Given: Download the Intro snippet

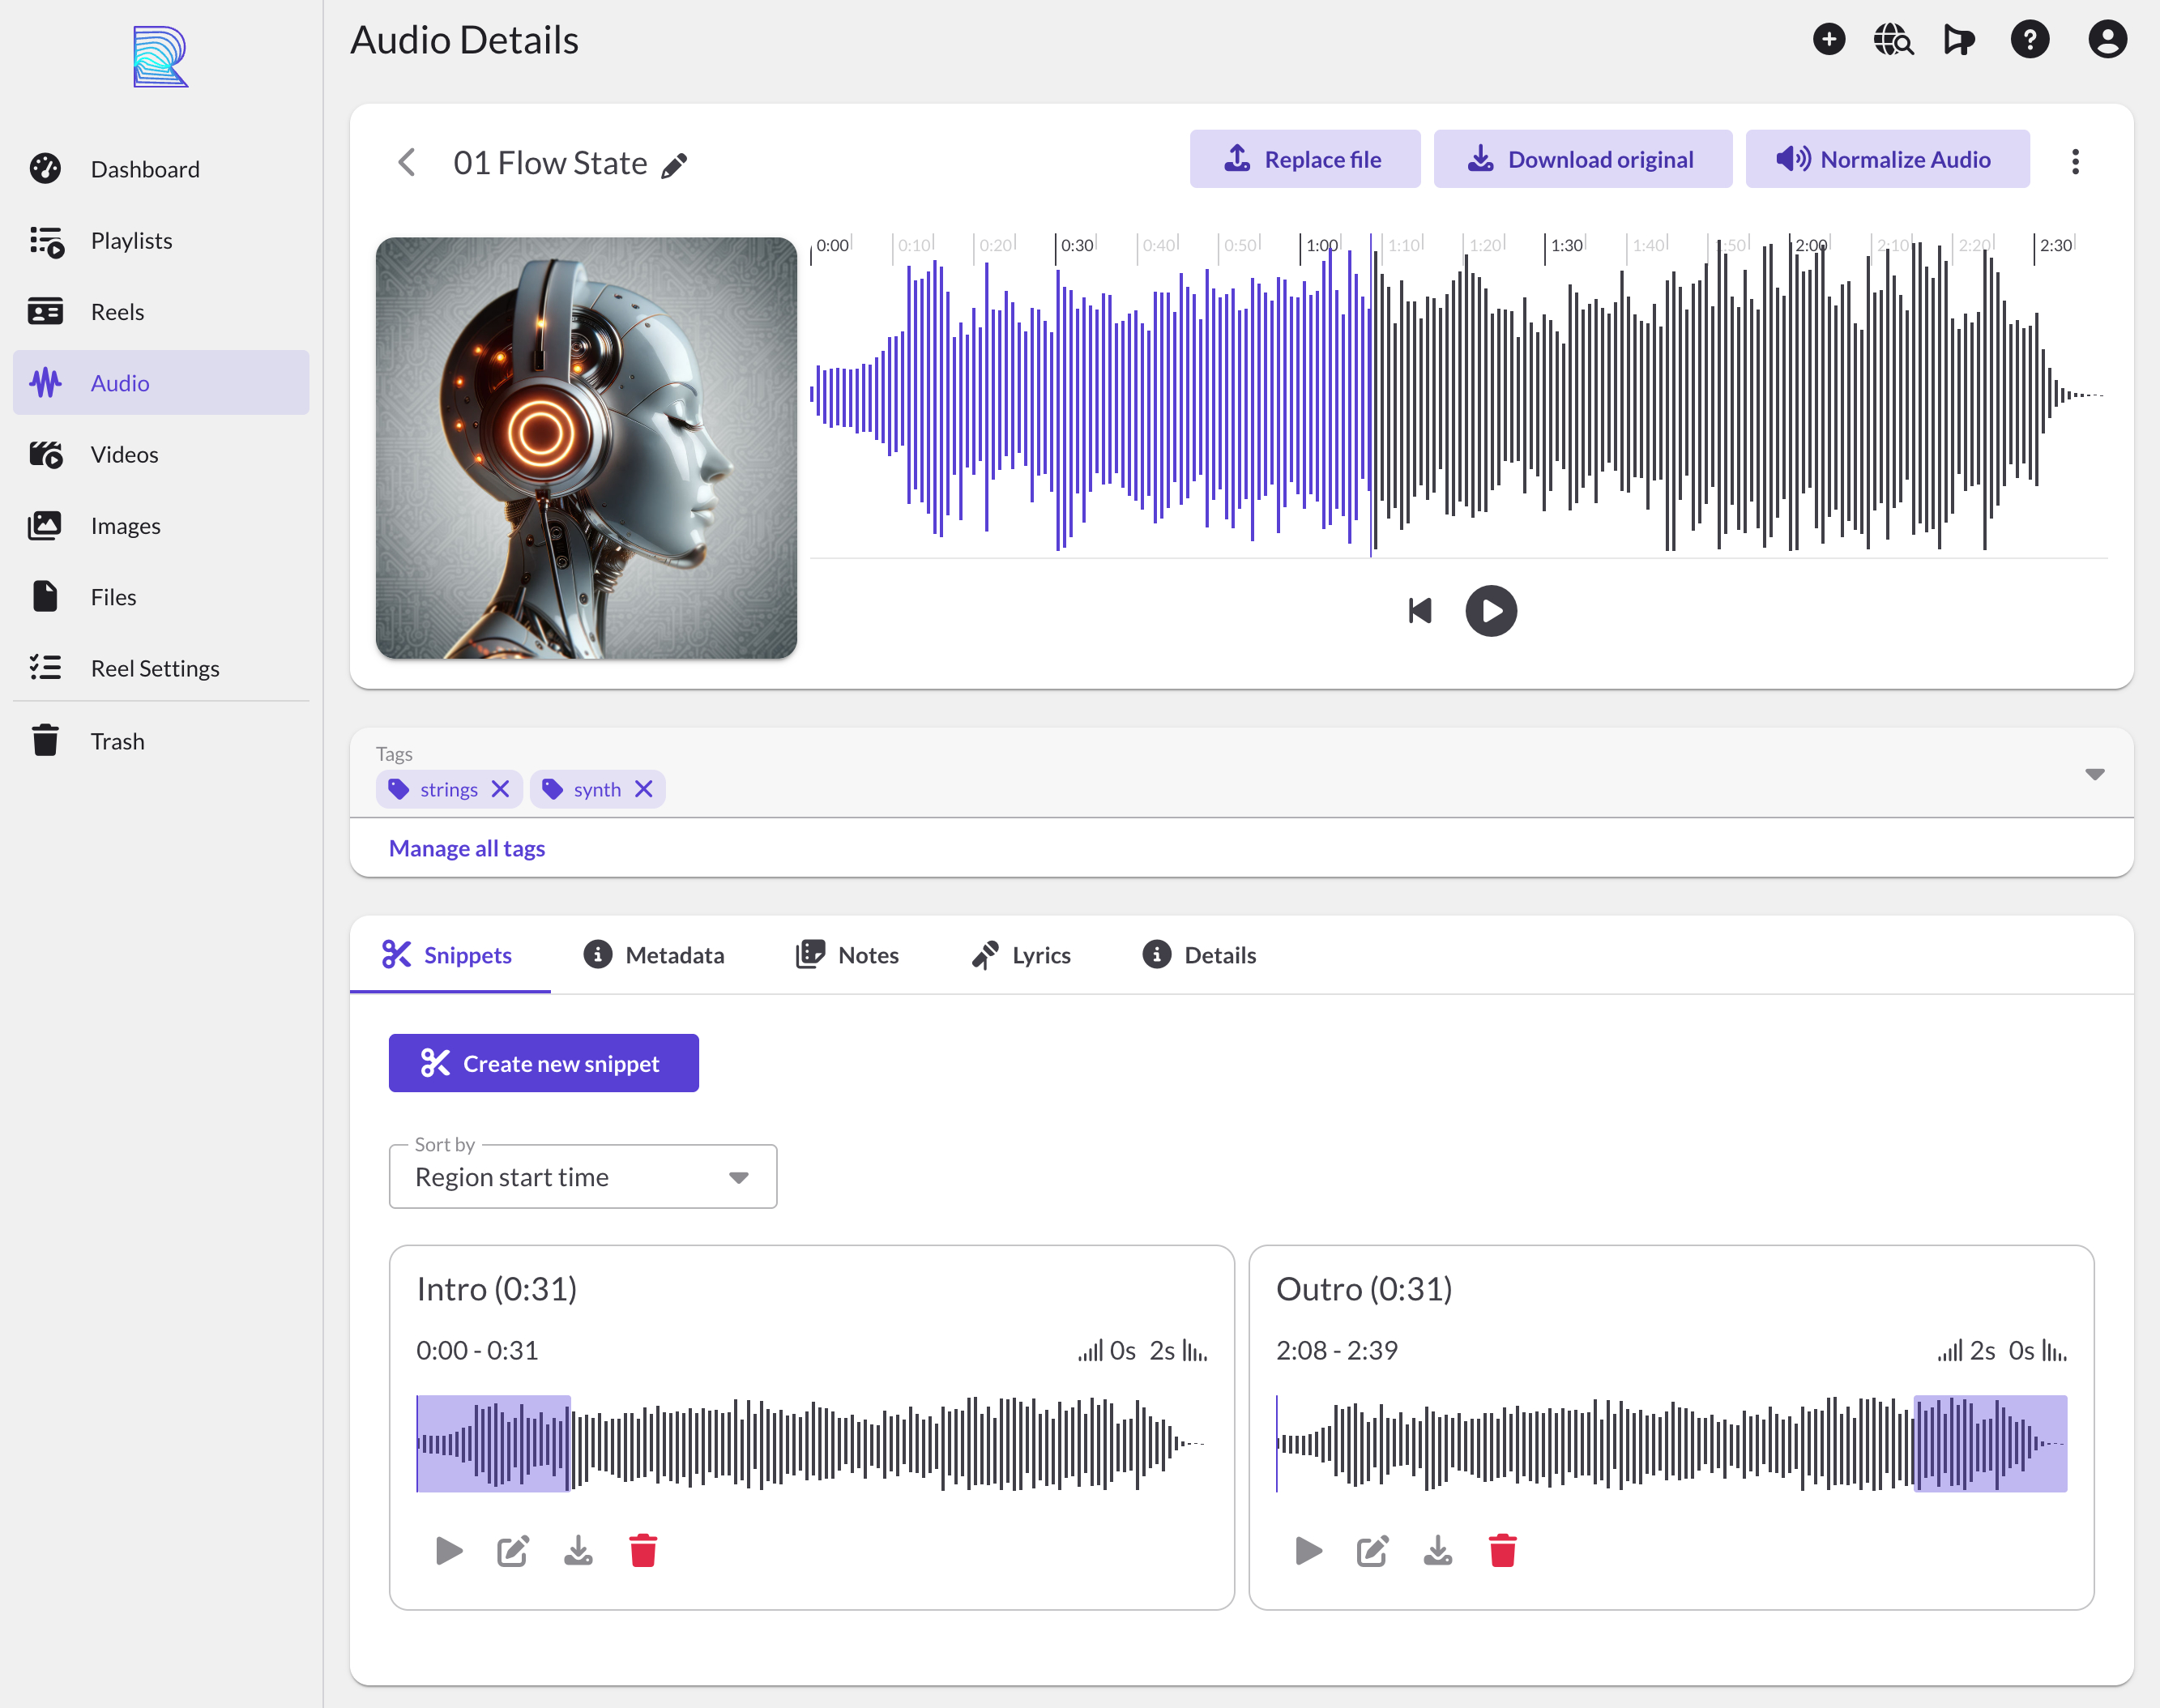Looking at the screenshot, I should click(x=578, y=1551).
